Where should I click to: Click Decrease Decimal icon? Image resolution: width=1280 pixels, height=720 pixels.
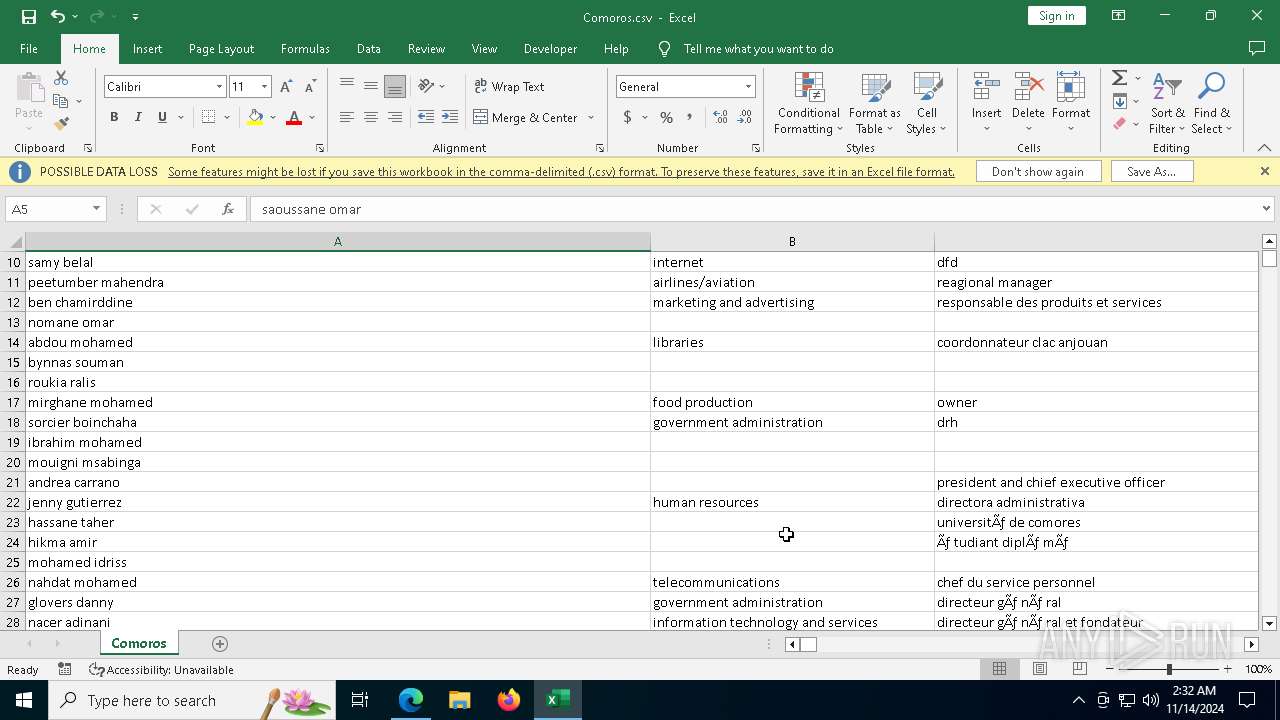744,117
